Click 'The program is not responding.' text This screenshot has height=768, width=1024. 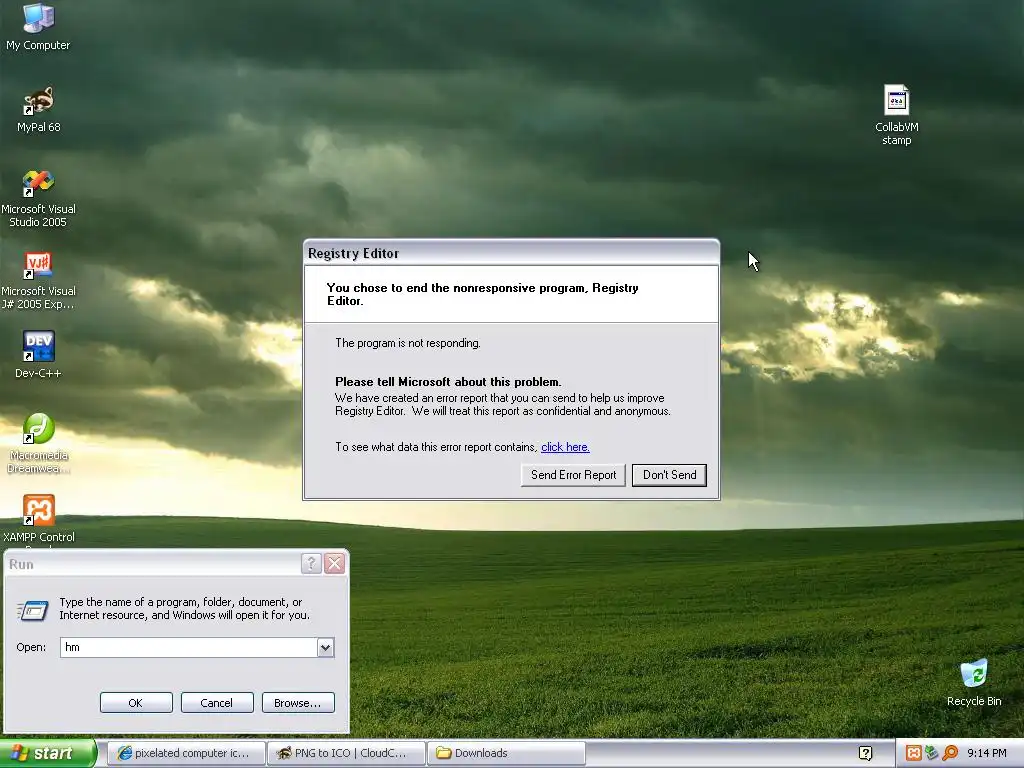[408, 343]
